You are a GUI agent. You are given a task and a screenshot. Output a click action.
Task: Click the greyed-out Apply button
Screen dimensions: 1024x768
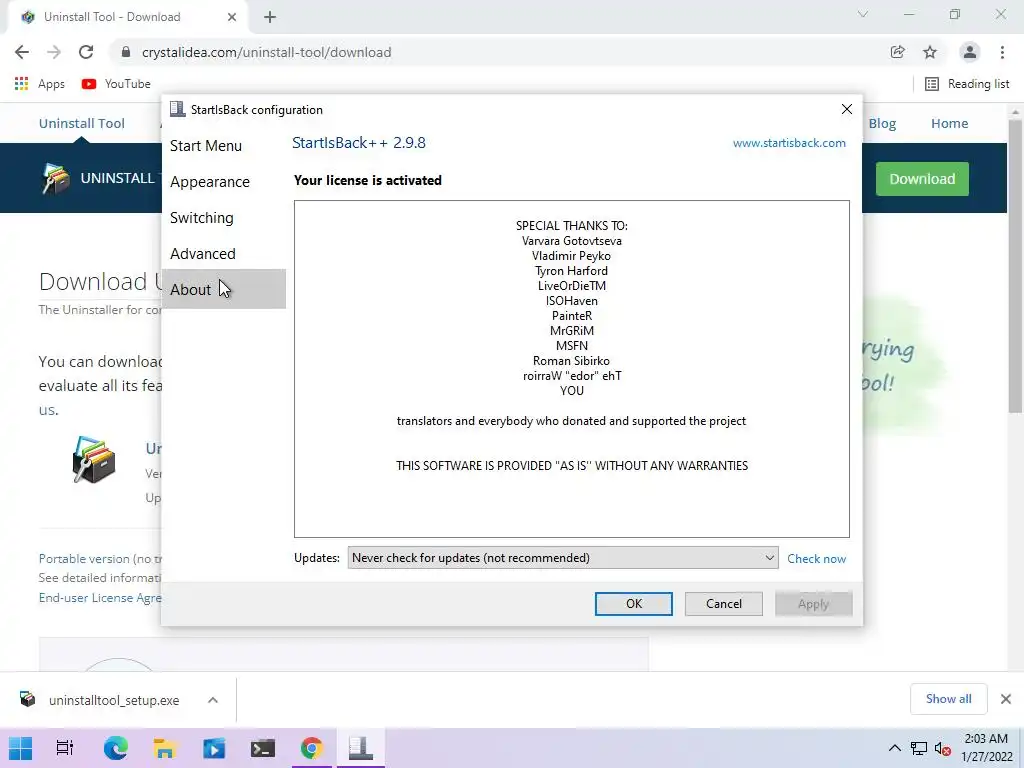[813, 603]
